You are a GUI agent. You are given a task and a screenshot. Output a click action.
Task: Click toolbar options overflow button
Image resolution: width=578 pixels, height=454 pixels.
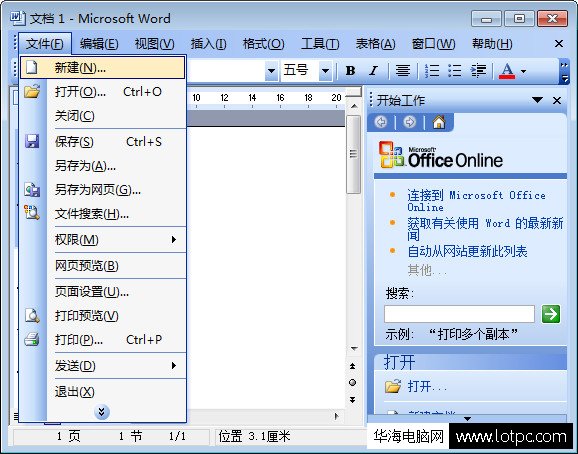pyautogui.click(x=564, y=71)
